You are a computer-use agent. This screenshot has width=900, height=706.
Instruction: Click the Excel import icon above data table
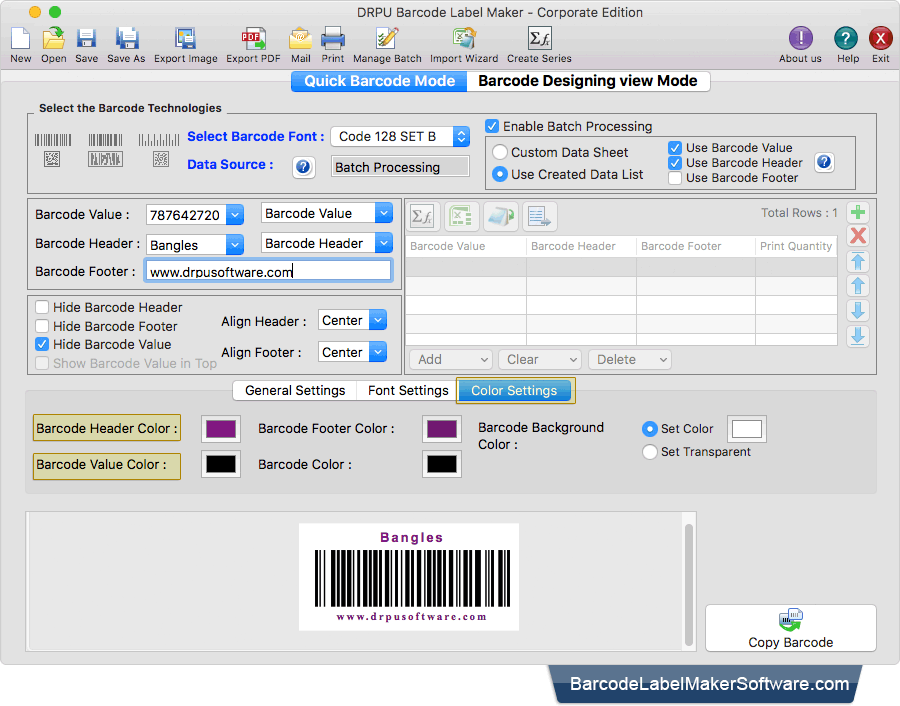pos(461,217)
